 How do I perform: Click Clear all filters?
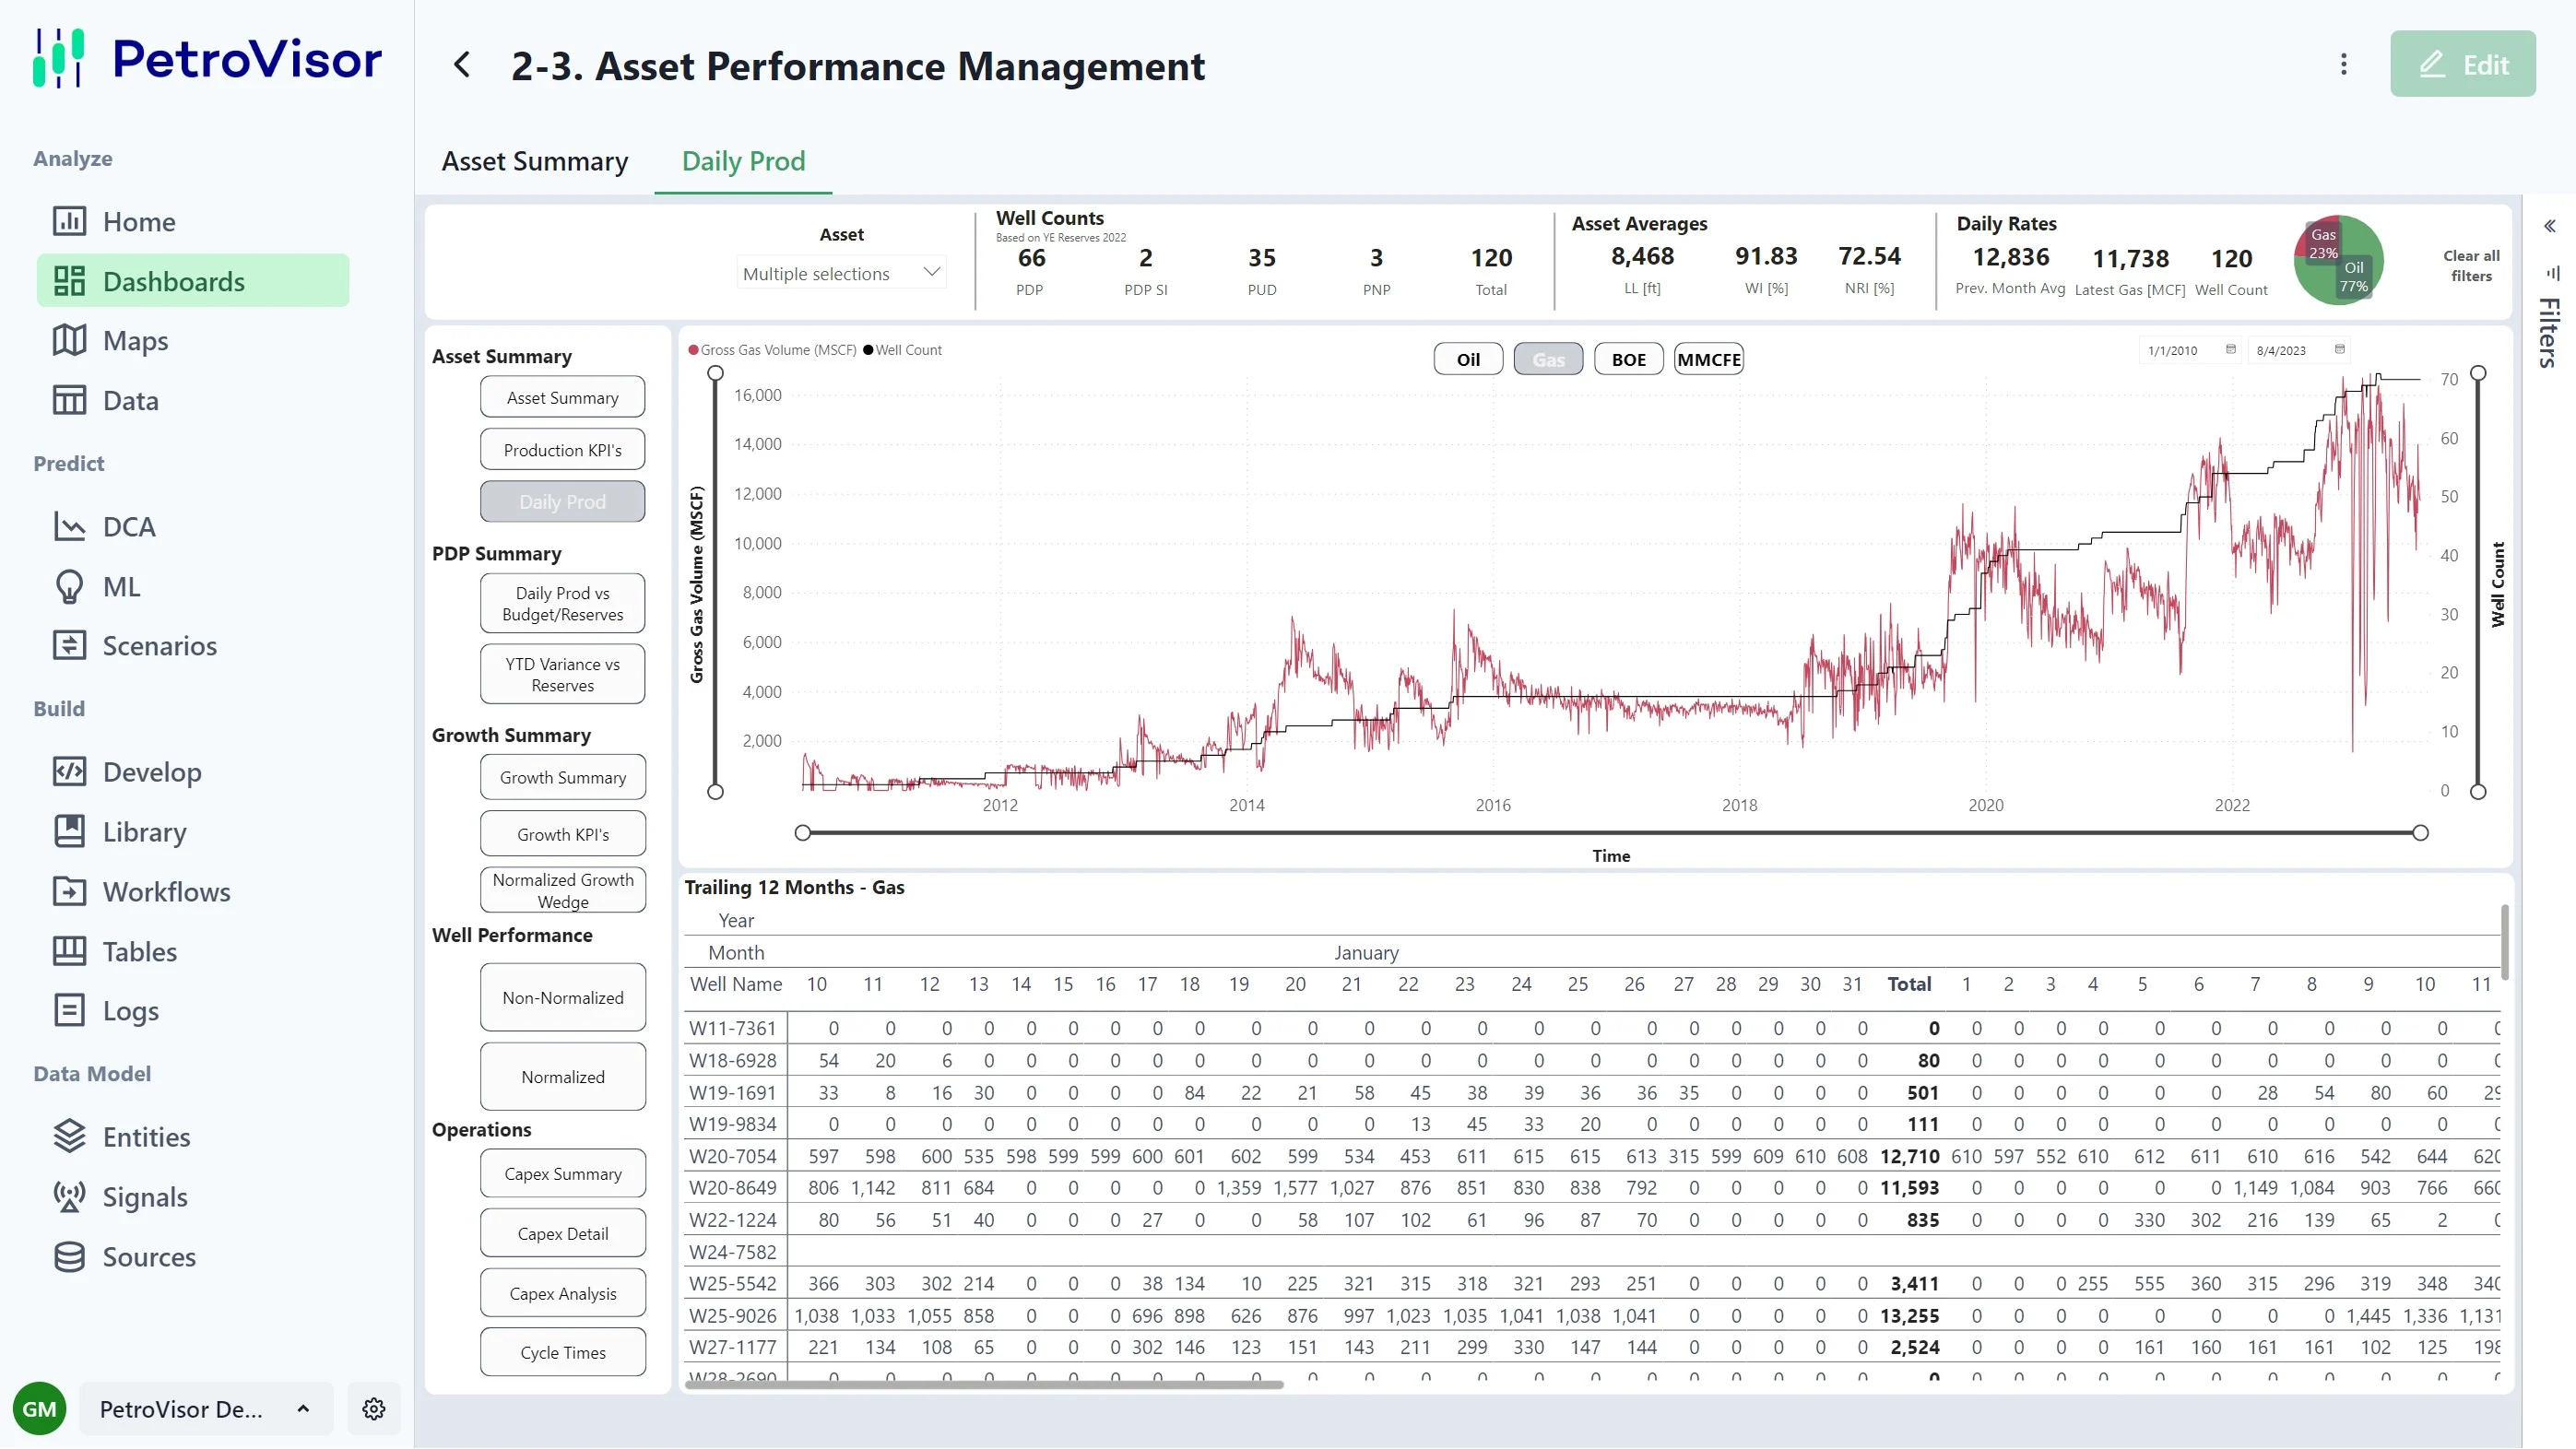click(x=2470, y=266)
